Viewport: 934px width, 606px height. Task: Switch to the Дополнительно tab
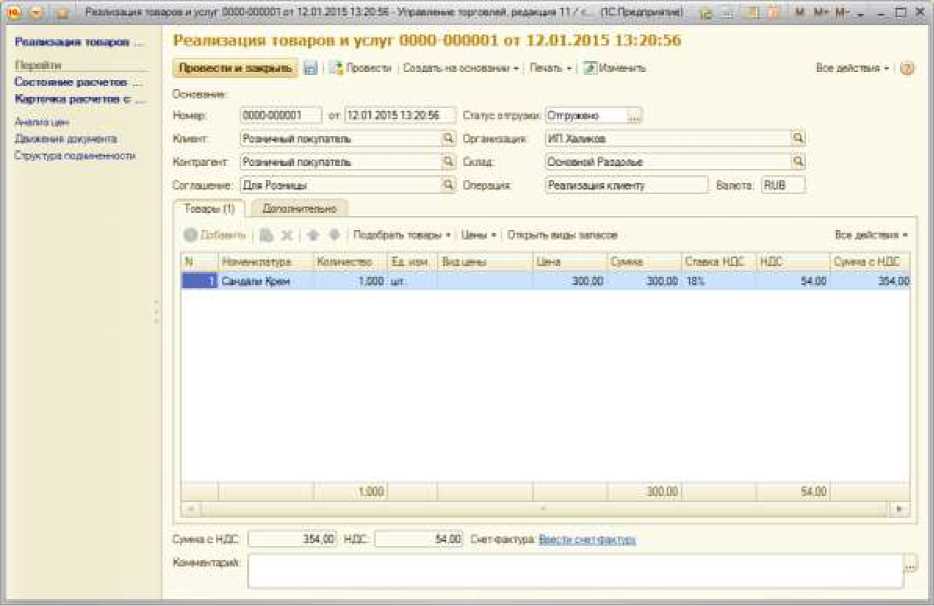(x=298, y=208)
